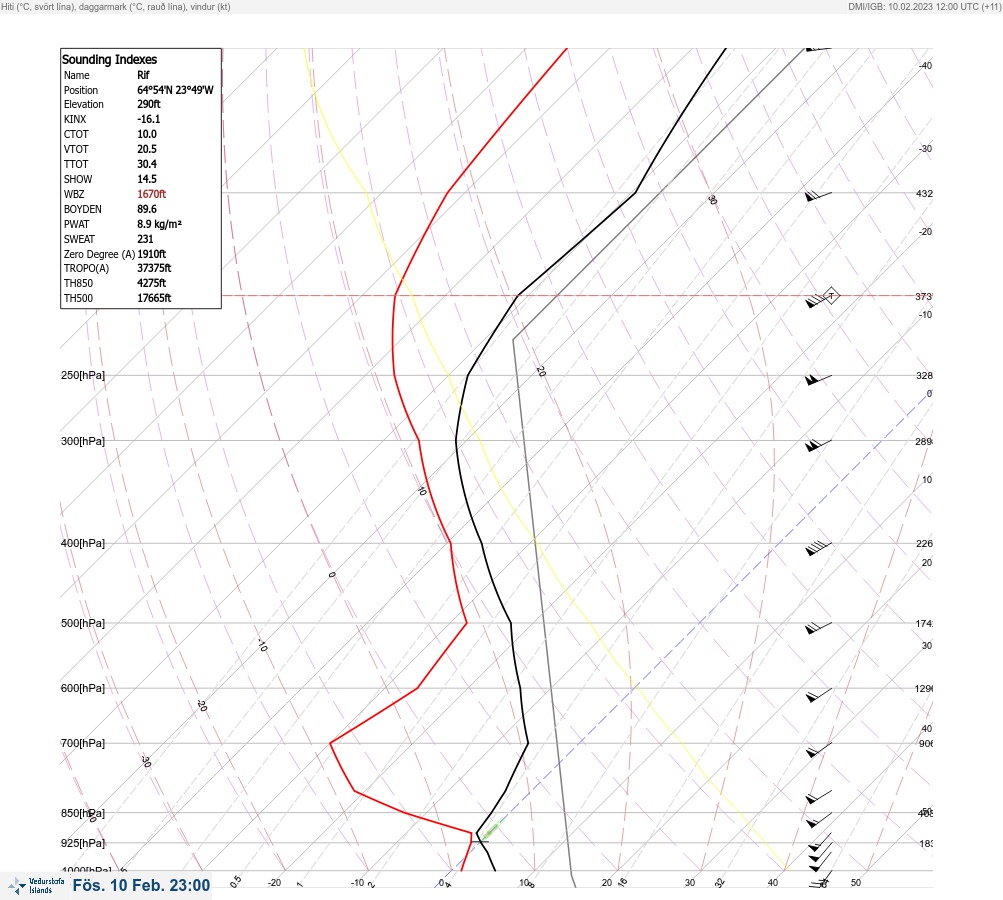The height and width of the screenshot is (900, 1003).
Task: Click the wind barb at 600 hPa
Action: coord(819,695)
